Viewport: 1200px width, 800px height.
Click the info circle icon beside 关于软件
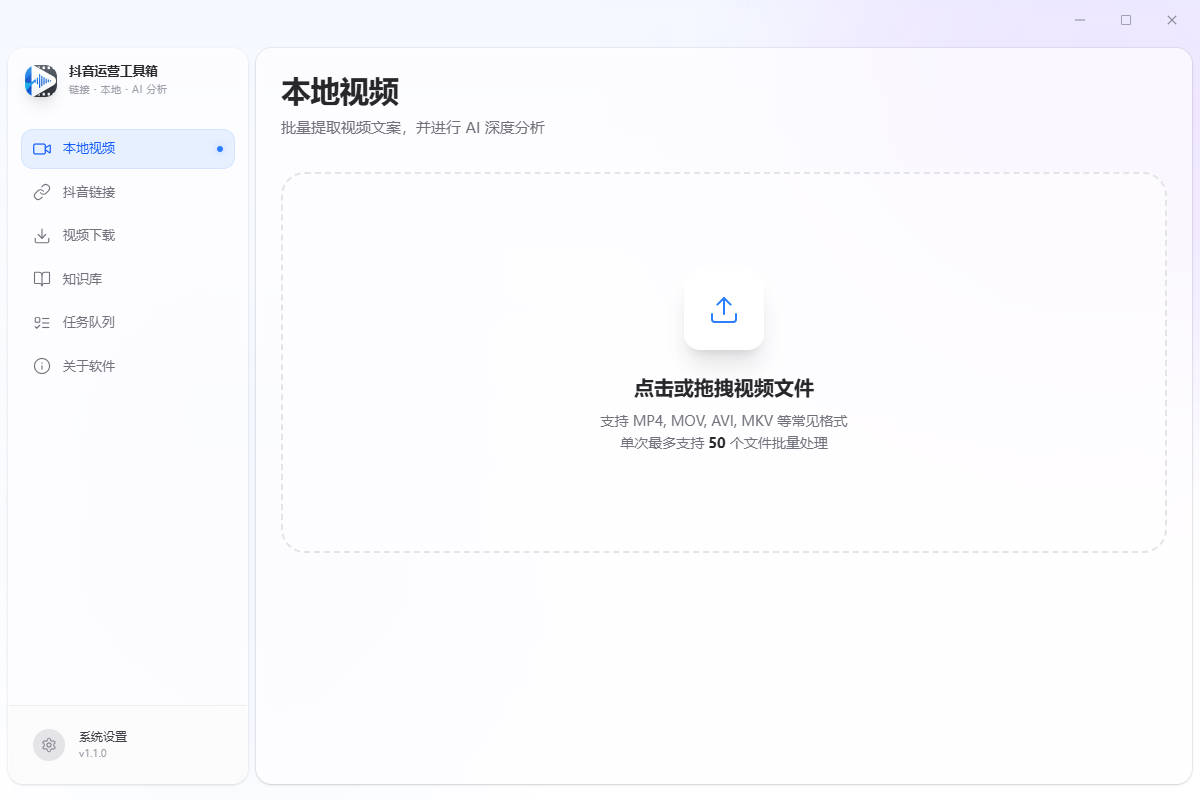point(42,366)
